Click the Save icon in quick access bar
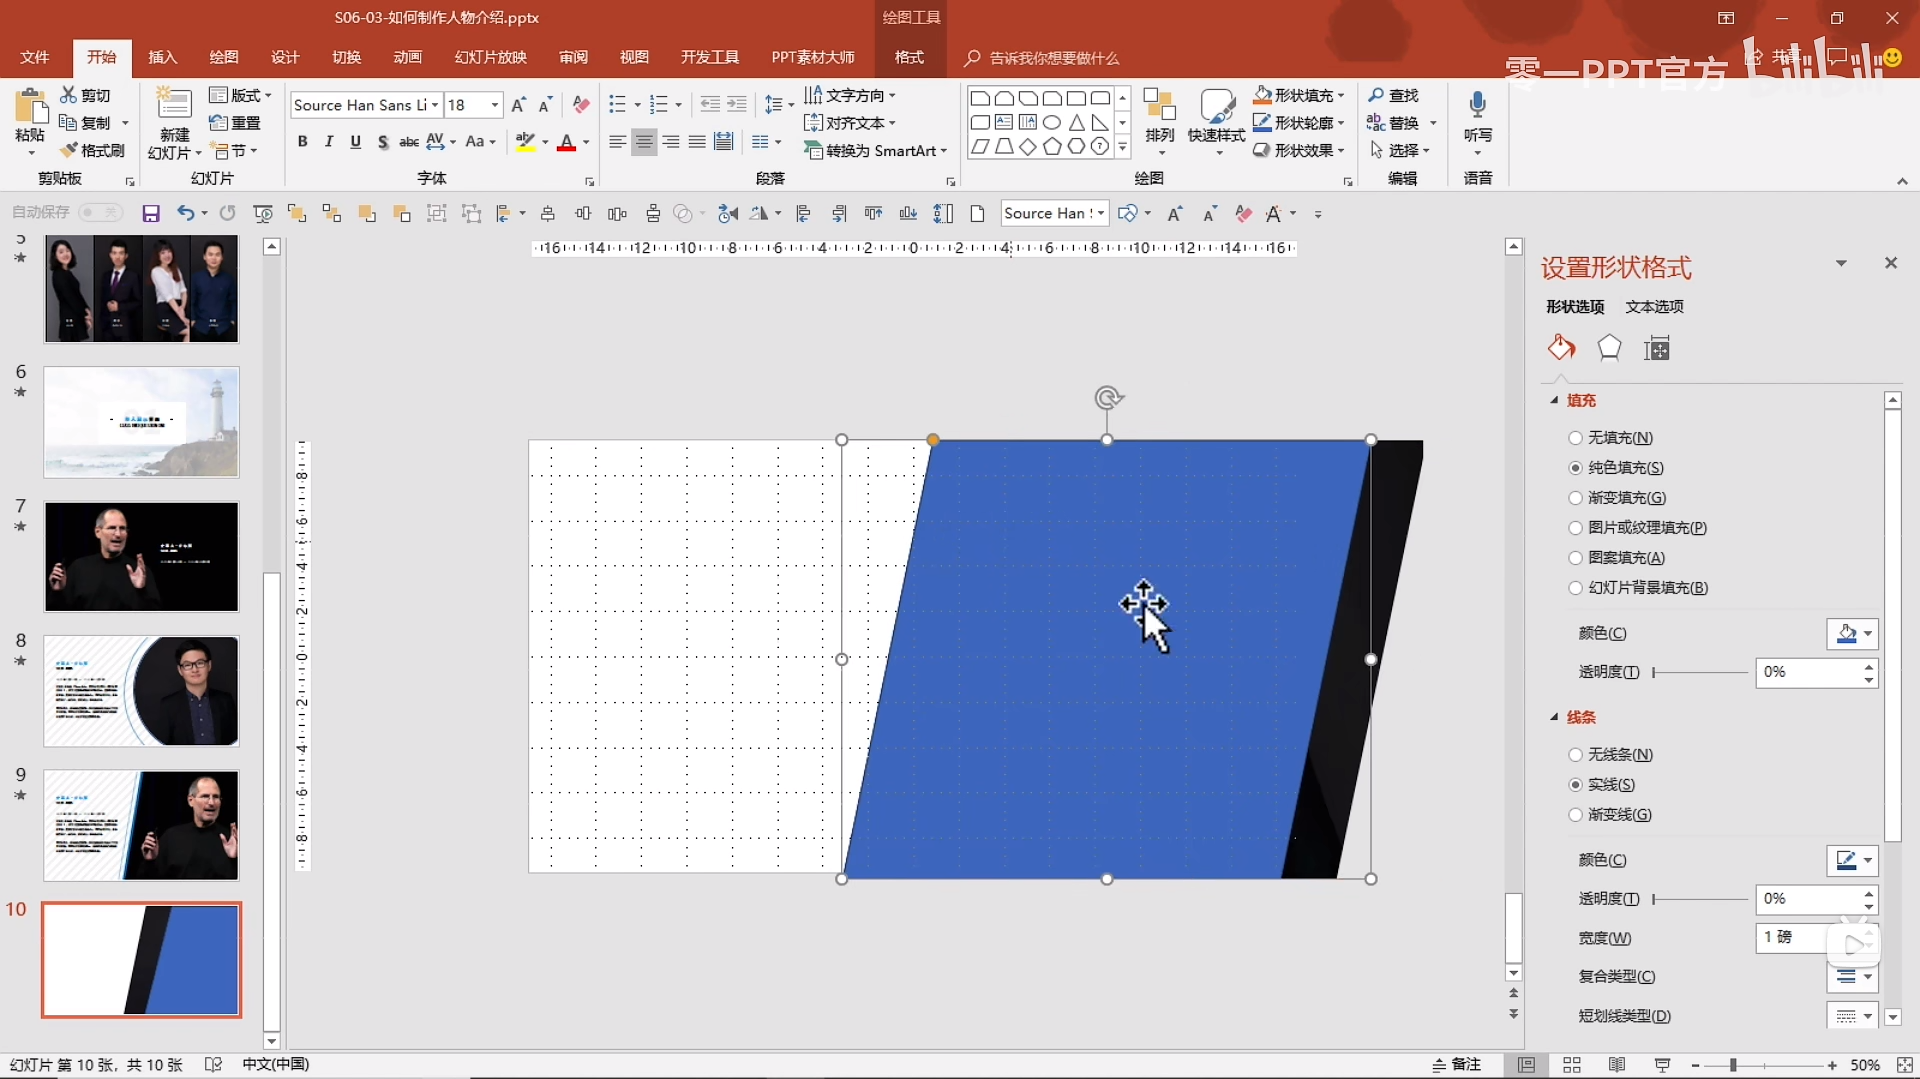The width and height of the screenshot is (1920, 1079). 151,213
